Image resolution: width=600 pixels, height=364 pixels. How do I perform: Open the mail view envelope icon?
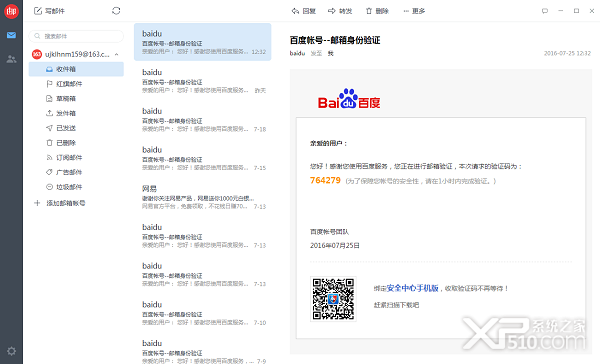click(11, 35)
